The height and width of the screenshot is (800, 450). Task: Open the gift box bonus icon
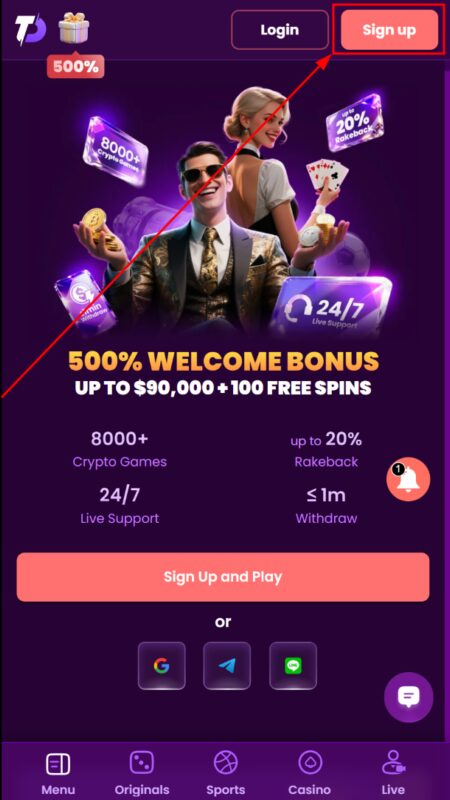coord(74,29)
